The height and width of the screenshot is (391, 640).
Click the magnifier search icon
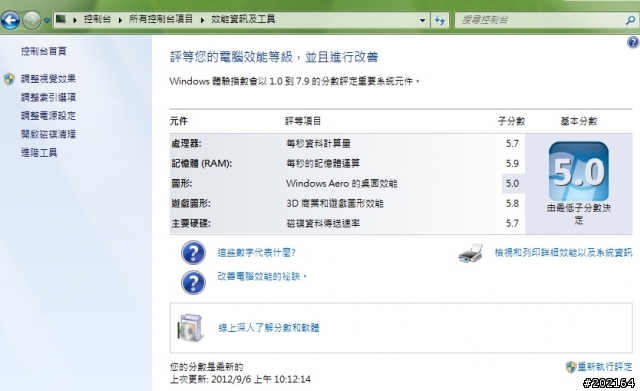[x=630, y=20]
